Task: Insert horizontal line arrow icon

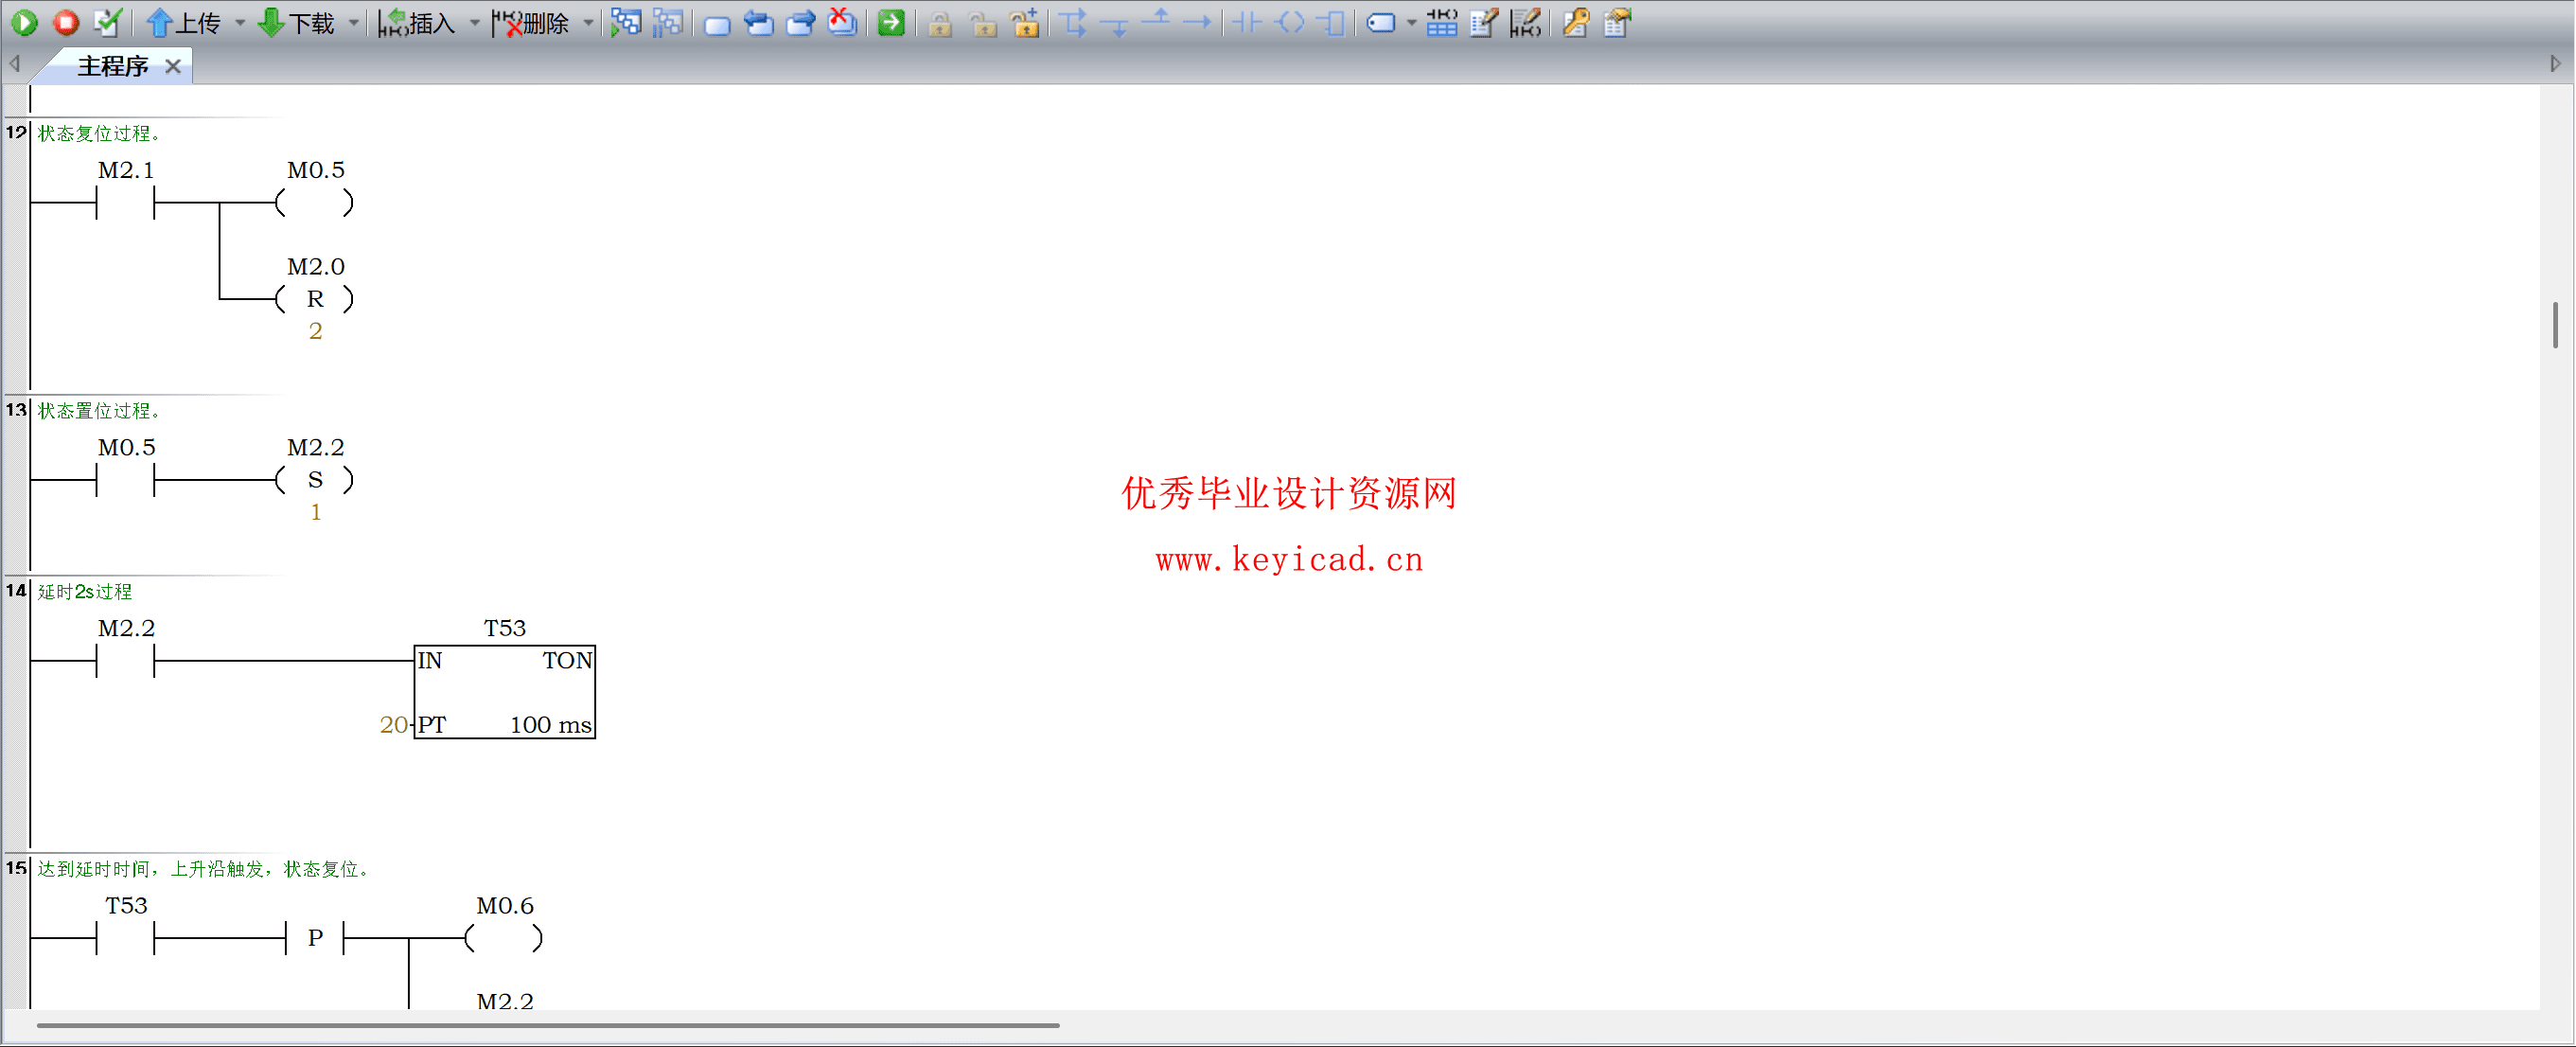Action: (x=1198, y=22)
